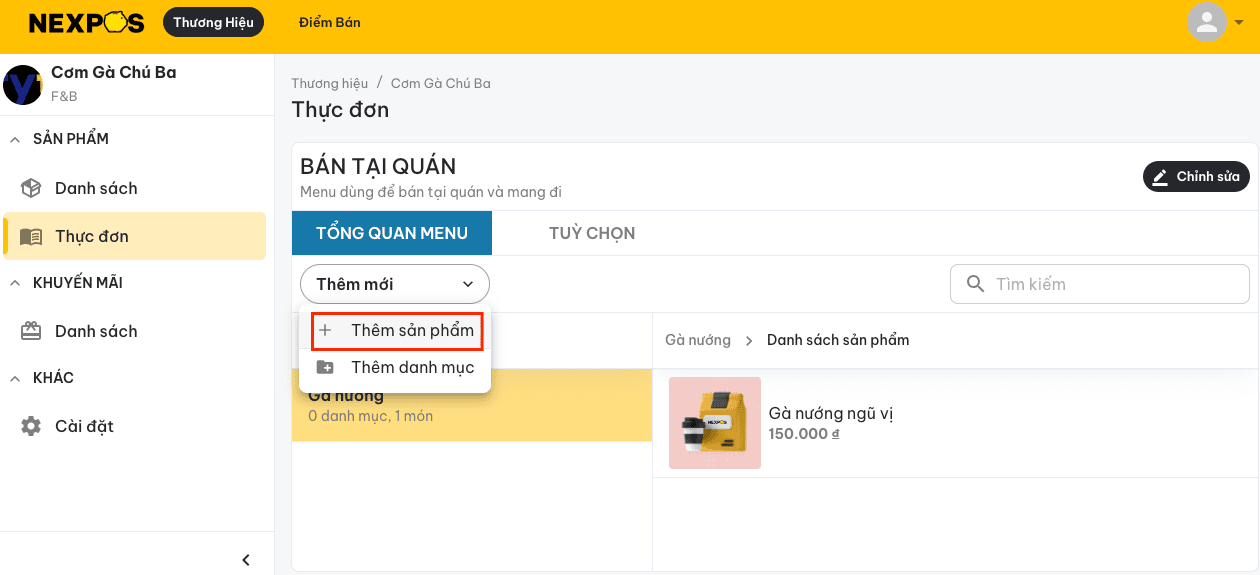Click the 150.000 ₫ price
The width and height of the screenshot is (1260, 575).
[804, 434]
